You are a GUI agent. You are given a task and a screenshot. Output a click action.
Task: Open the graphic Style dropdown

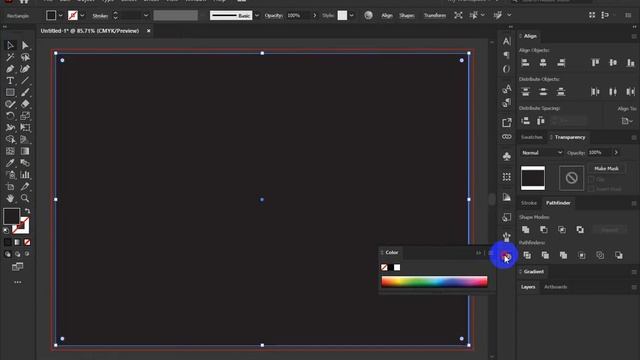[351, 16]
